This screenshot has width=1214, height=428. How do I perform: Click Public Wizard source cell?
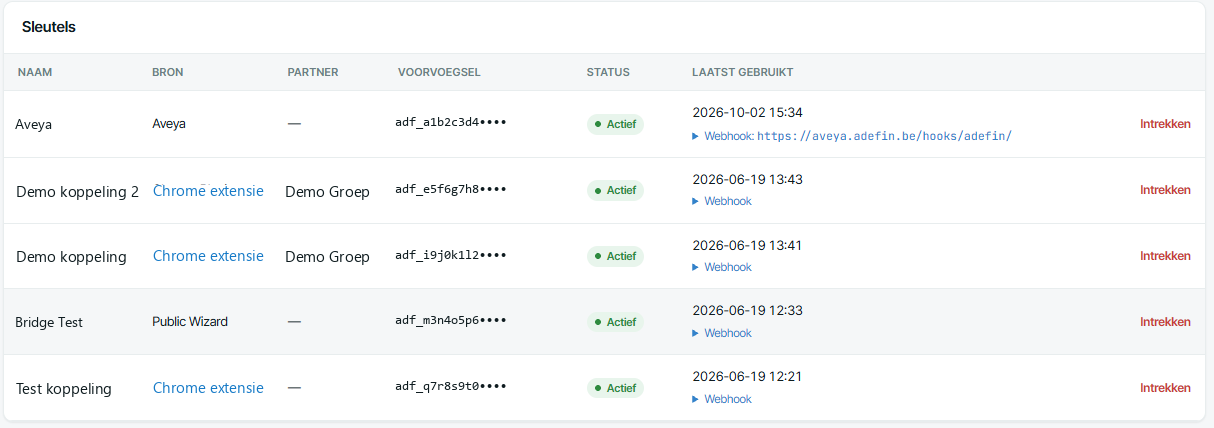click(190, 322)
